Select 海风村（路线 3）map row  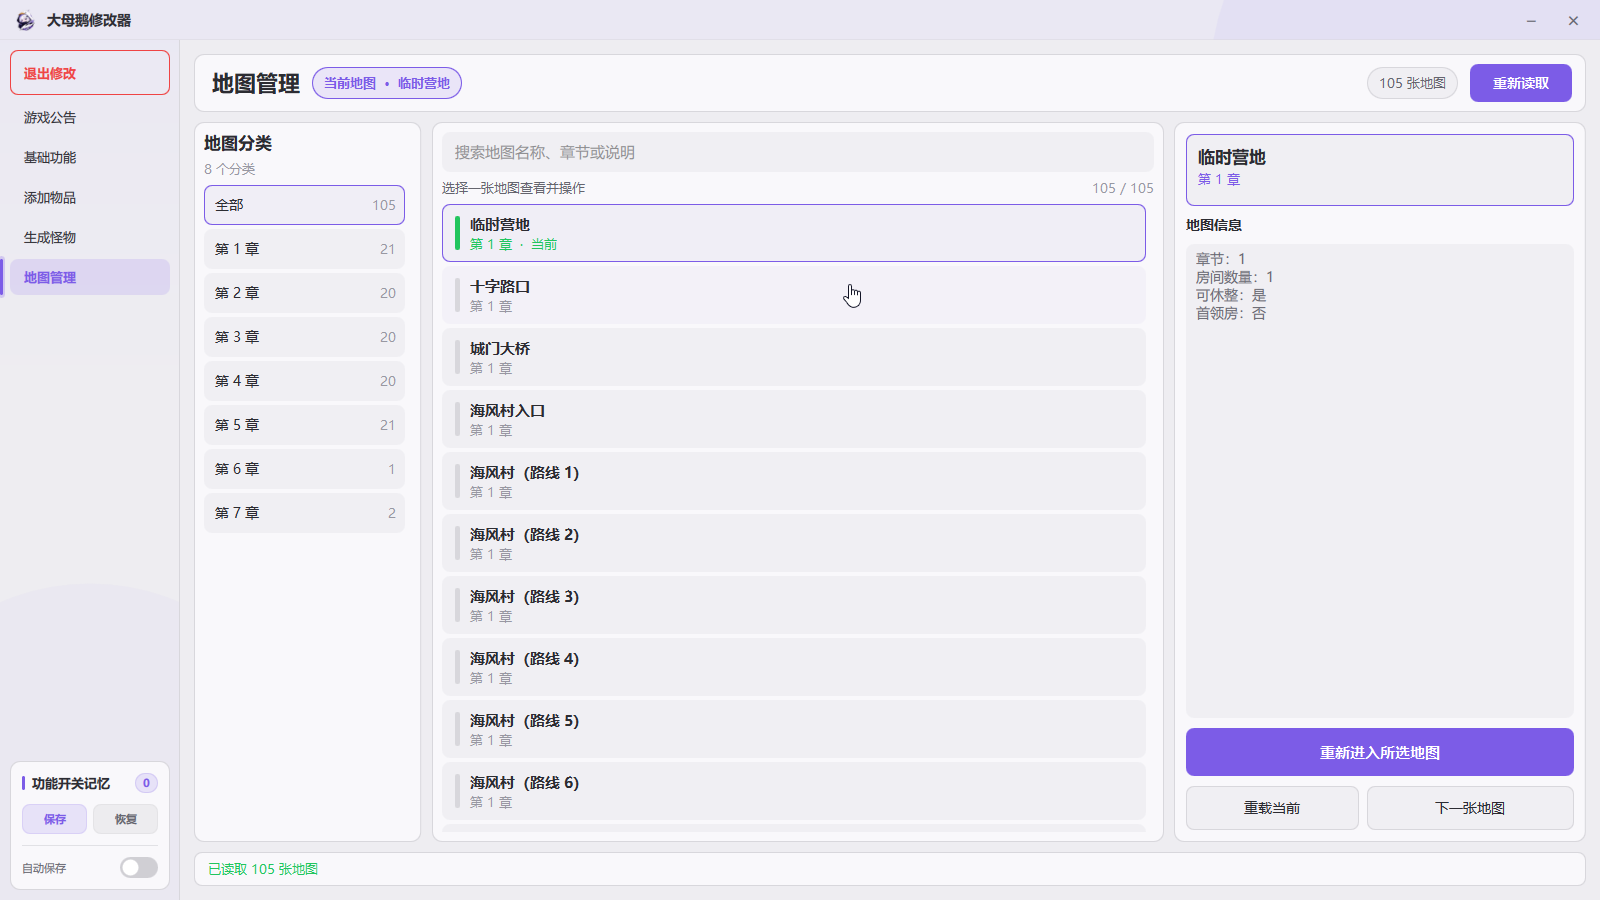pyautogui.click(x=794, y=605)
